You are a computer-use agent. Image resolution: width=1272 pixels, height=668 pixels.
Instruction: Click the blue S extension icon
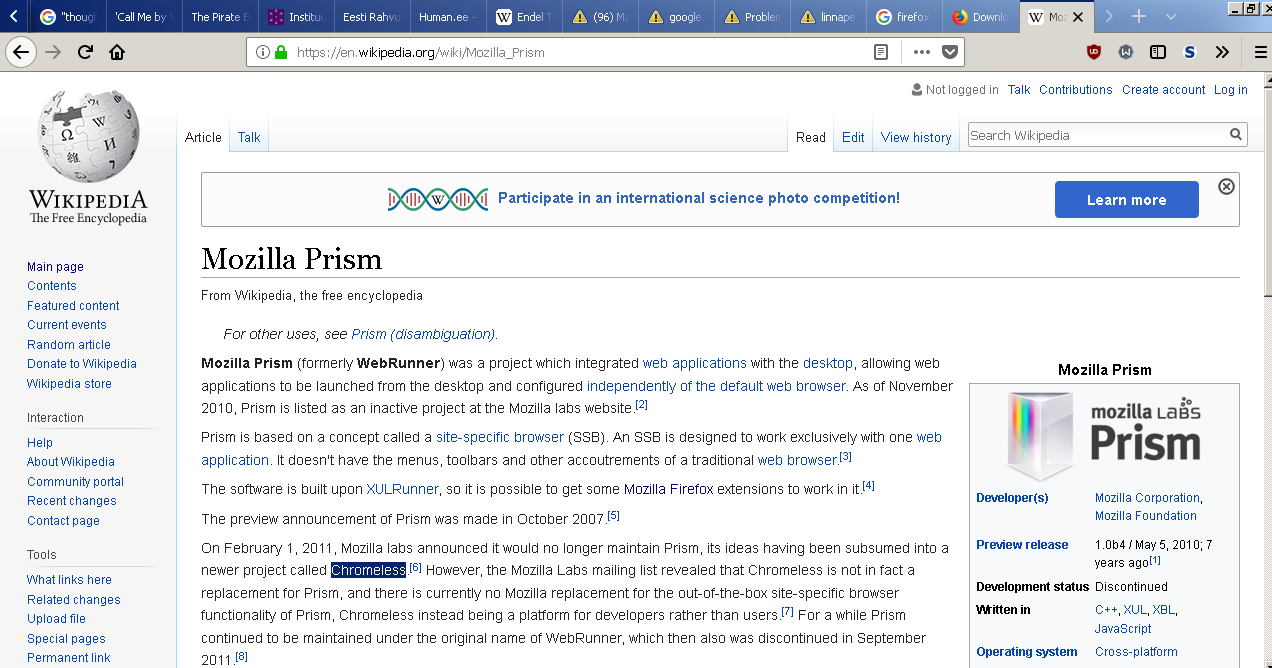[x=1190, y=52]
